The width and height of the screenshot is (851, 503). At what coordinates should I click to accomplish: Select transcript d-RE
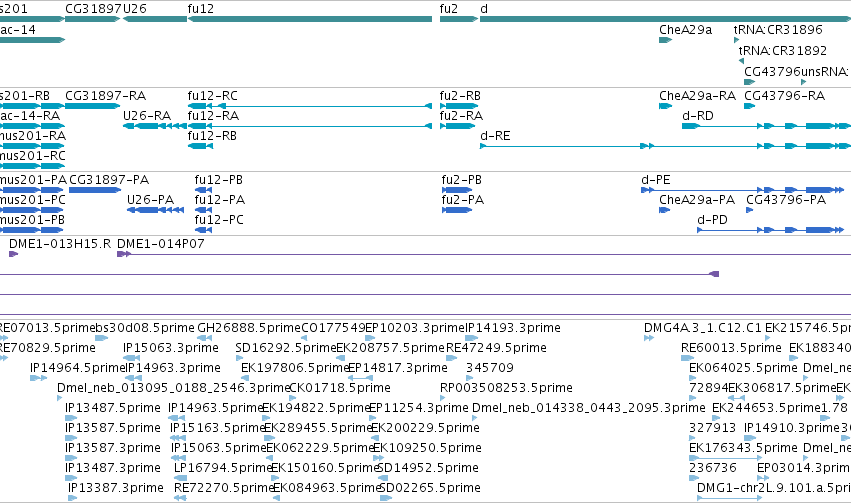(x=665, y=146)
